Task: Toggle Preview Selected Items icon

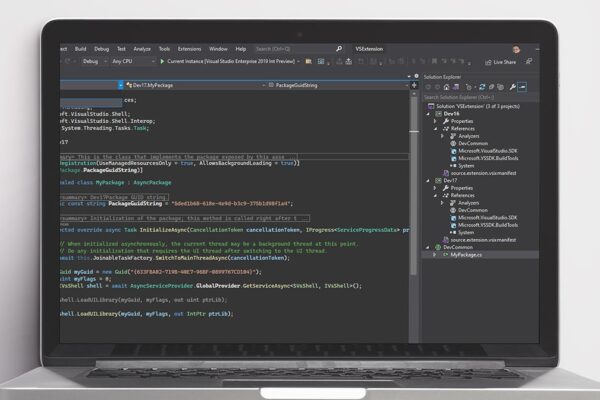Action: [522, 87]
